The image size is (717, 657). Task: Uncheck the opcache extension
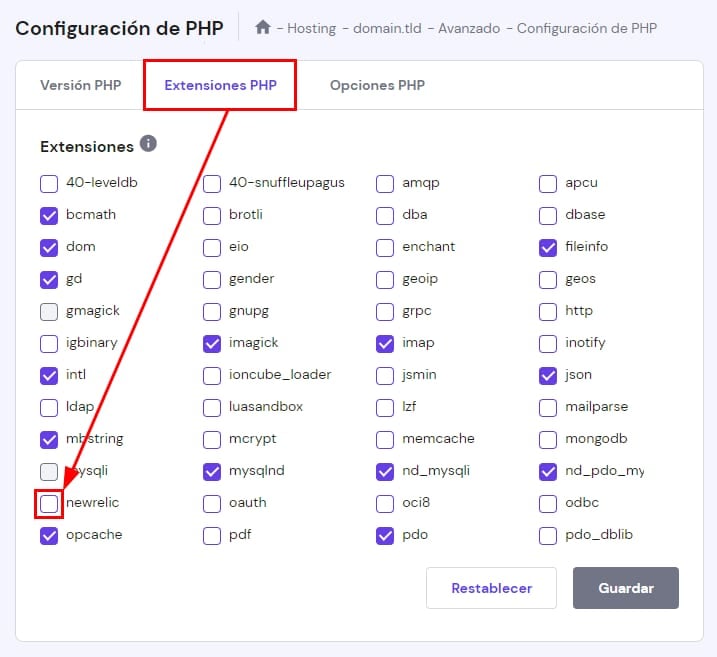click(x=49, y=535)
